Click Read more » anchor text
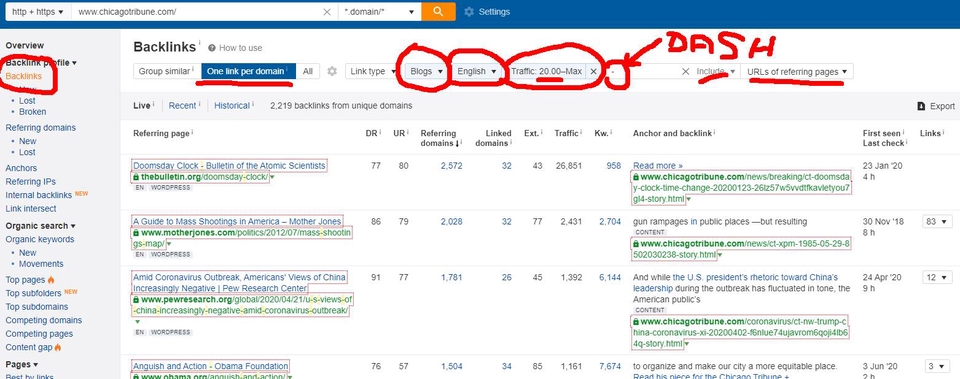This screenshot has width=960, height=379. [x=658, y=165]
